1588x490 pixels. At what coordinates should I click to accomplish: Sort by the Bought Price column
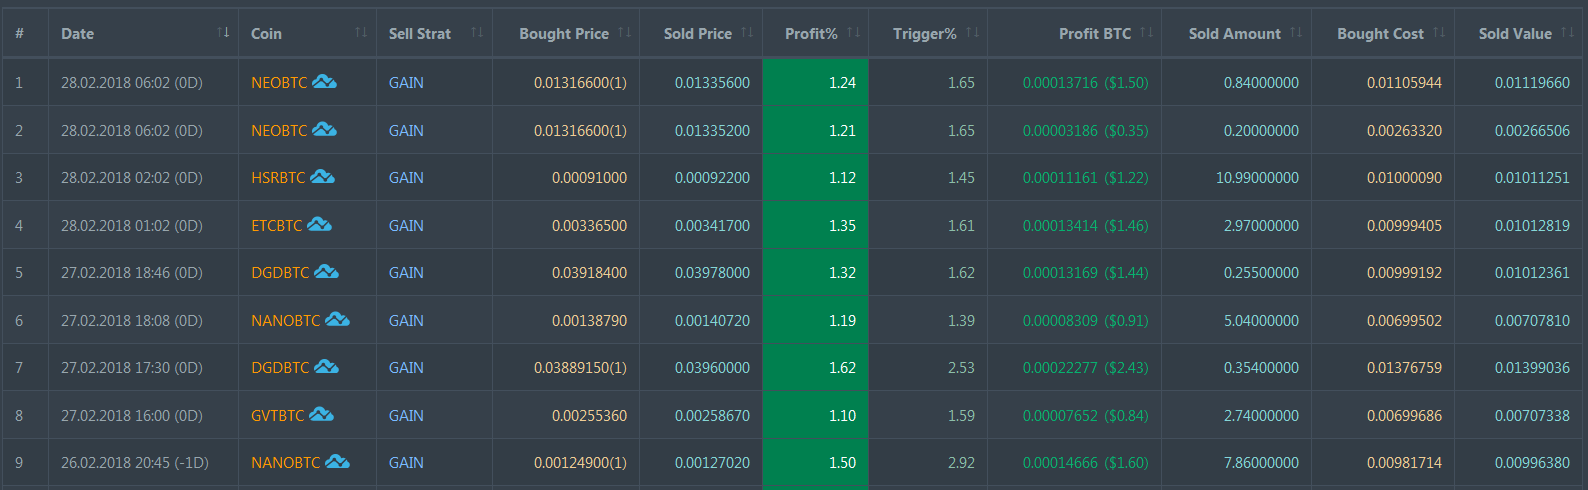click(x=566, y=33)
